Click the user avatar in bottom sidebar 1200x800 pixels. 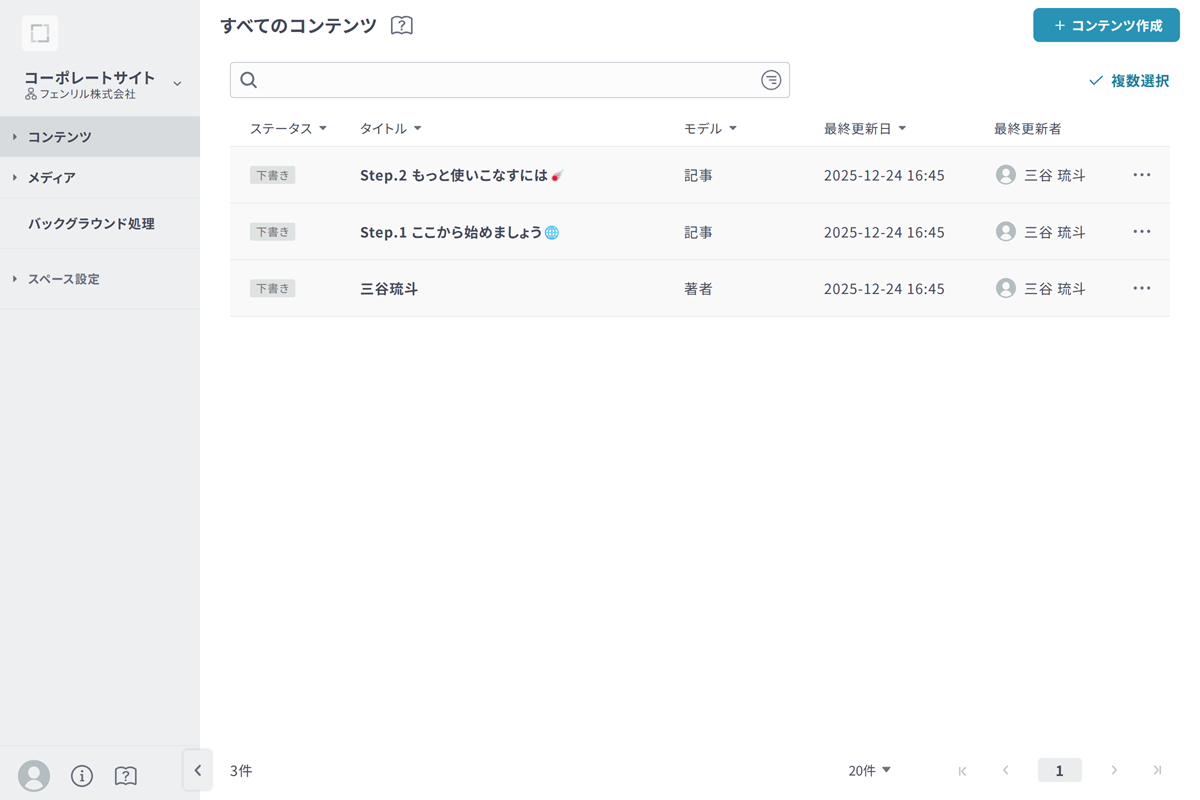click(x=34, y=775)
